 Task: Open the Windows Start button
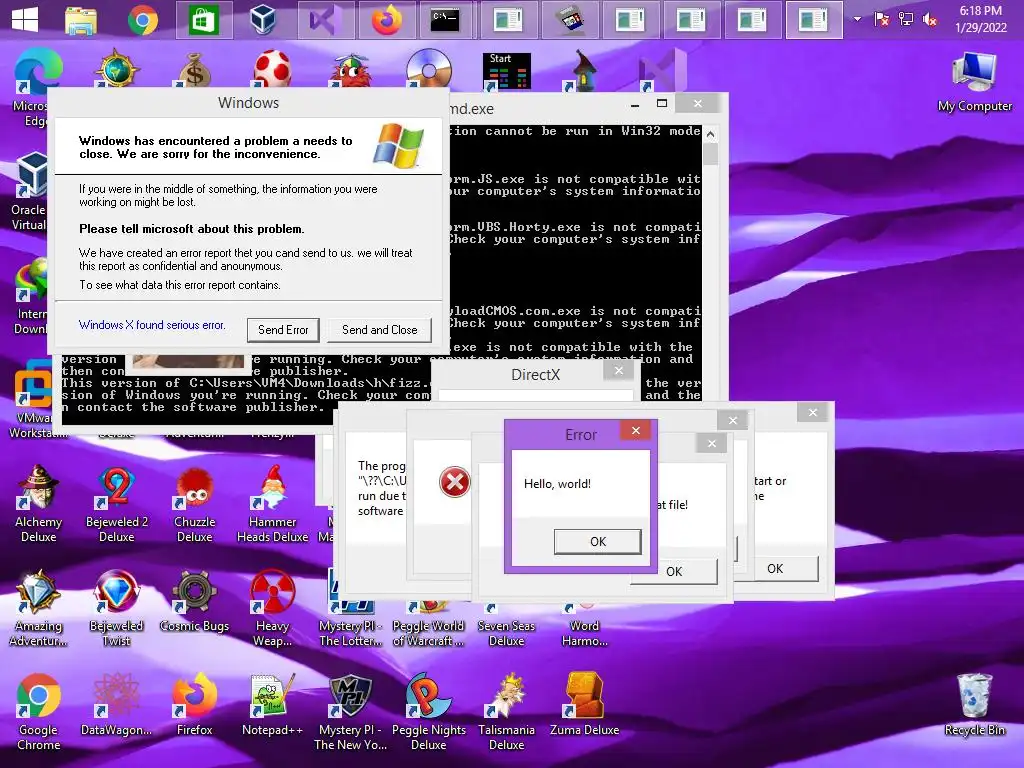click(x=25, y=19)
